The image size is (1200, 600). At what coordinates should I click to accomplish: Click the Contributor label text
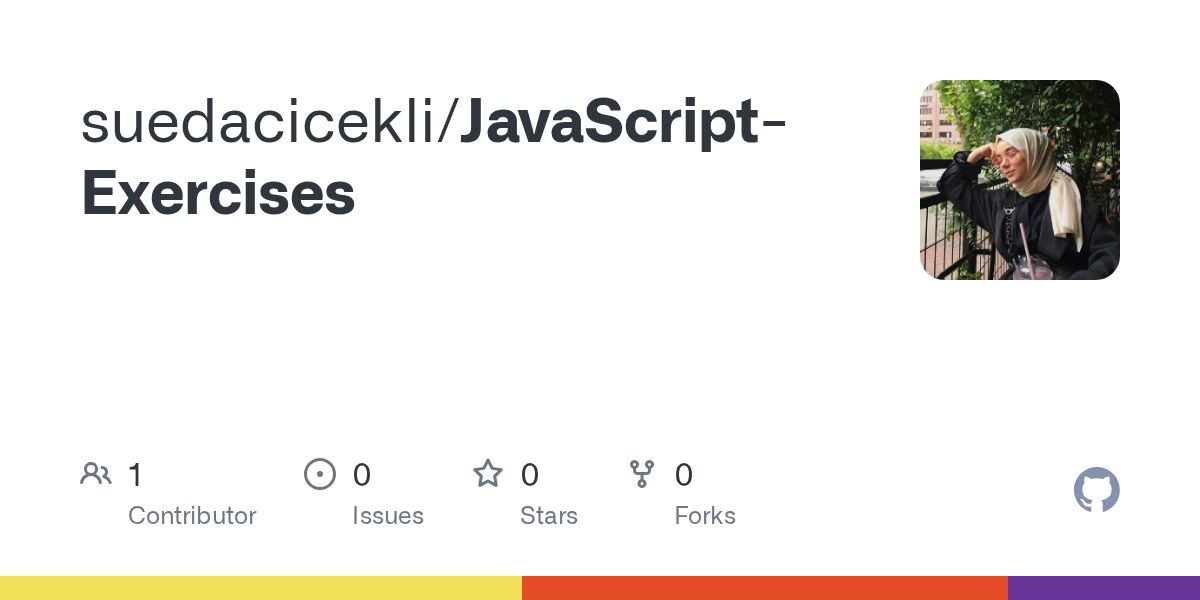coord(192,516)
